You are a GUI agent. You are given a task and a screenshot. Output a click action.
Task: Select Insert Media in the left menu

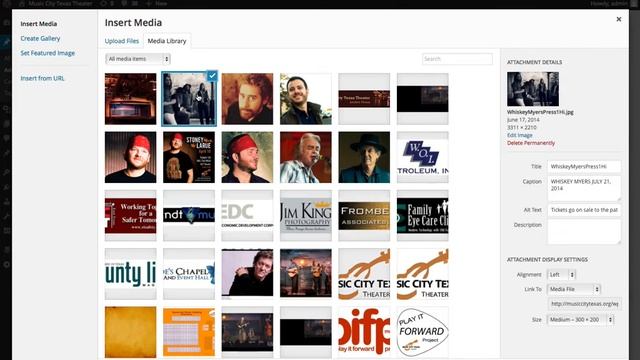[x=39, y=24]
